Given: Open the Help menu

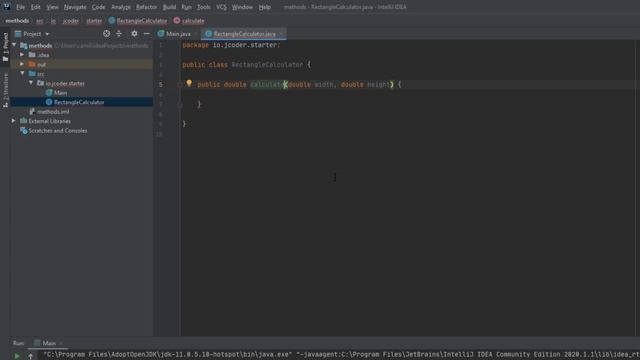Looking at the screenshot, I should [264, 7].
